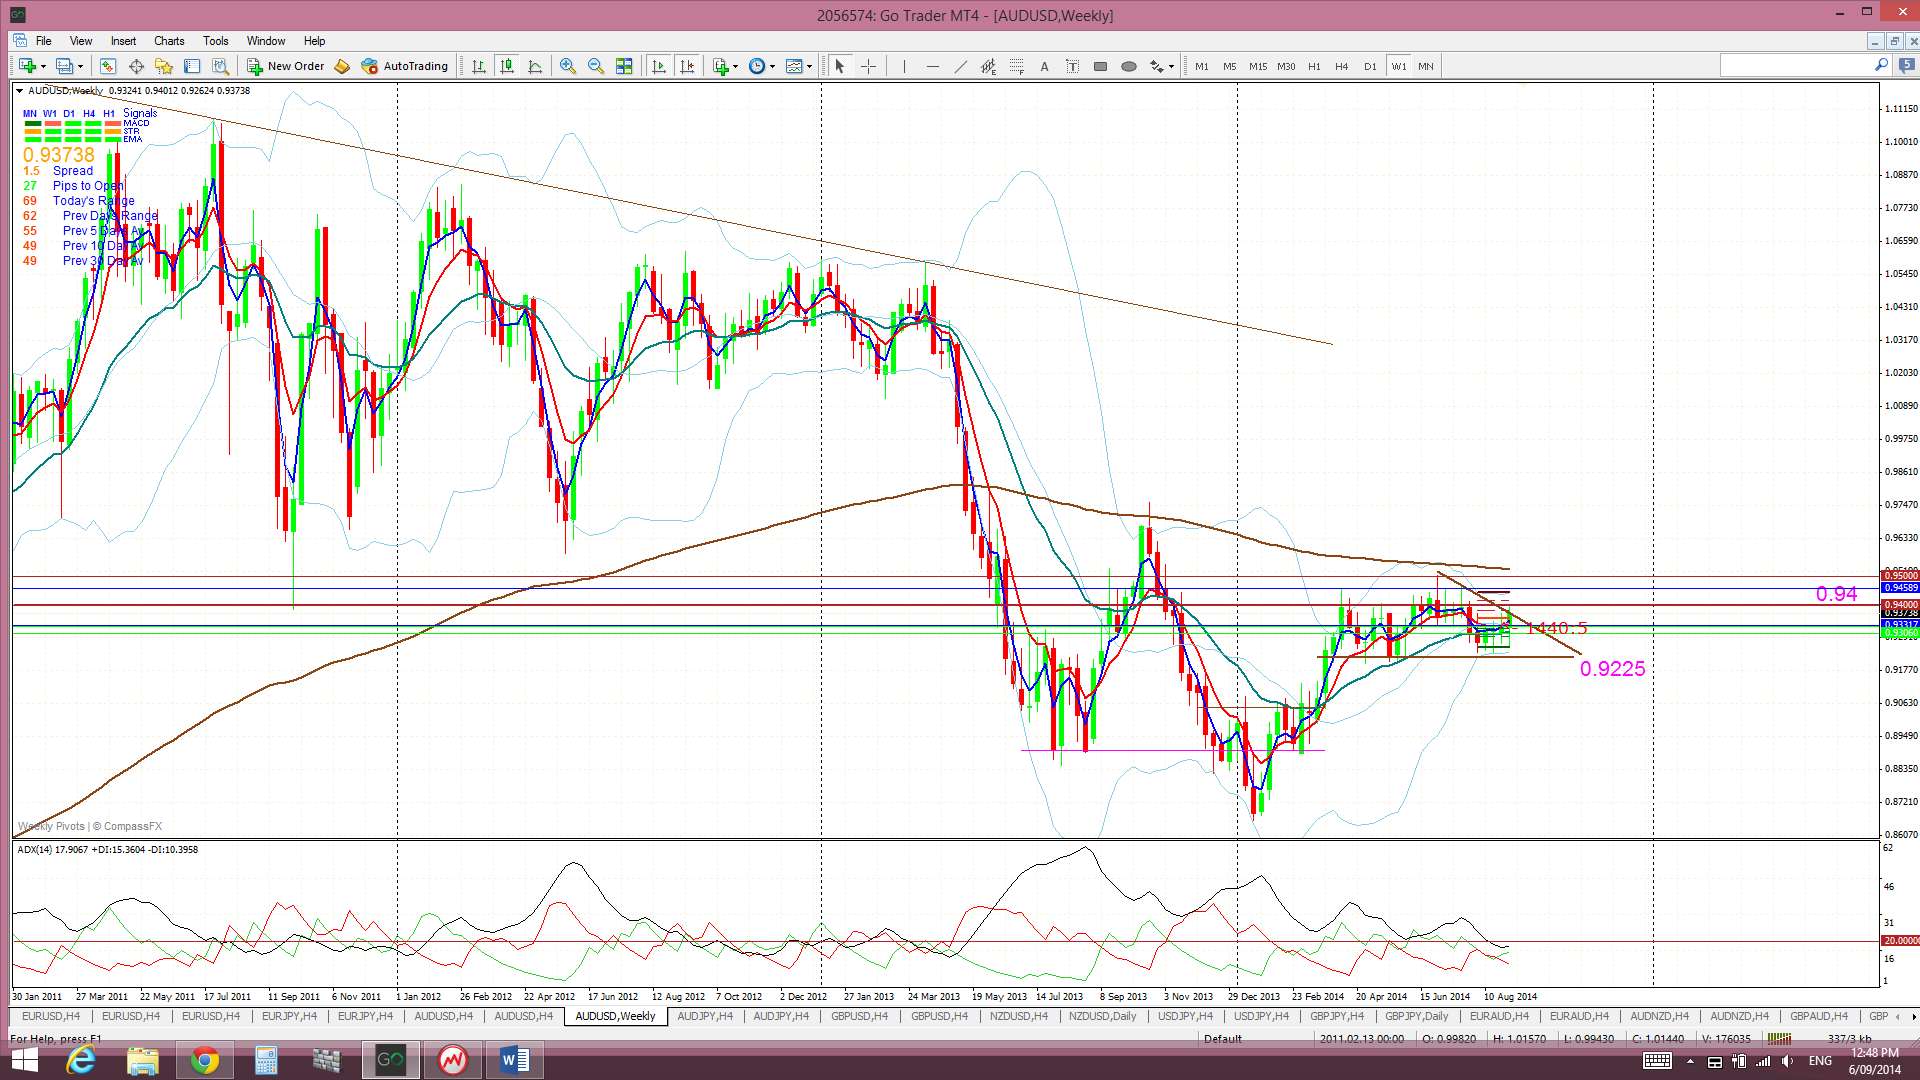Image resolution: width=1920 pixels, height=1080 pixels.
Task: Click the tile windows icon
Action: point(624,66)
